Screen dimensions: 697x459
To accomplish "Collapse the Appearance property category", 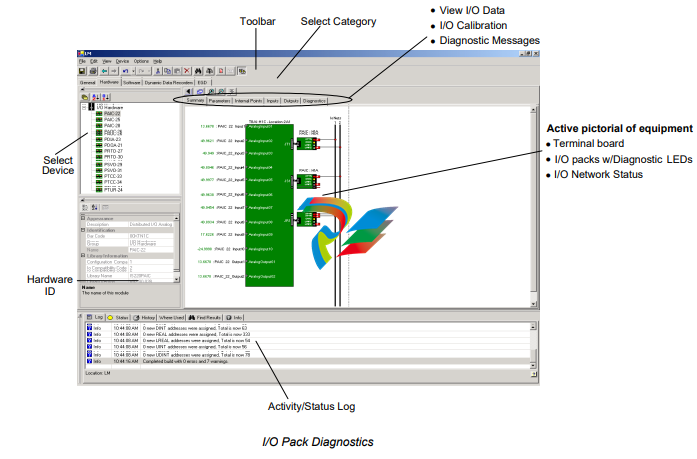I will (83, 218).
